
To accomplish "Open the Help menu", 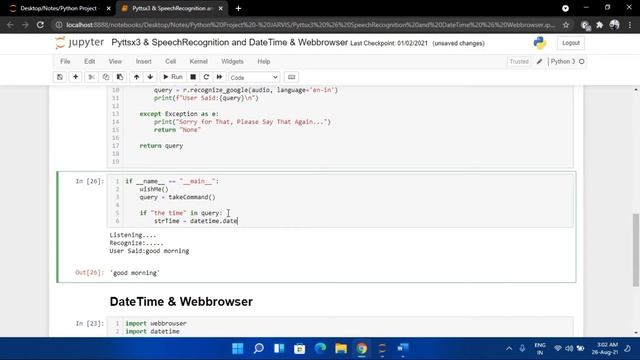I will [x=264, y=62].
